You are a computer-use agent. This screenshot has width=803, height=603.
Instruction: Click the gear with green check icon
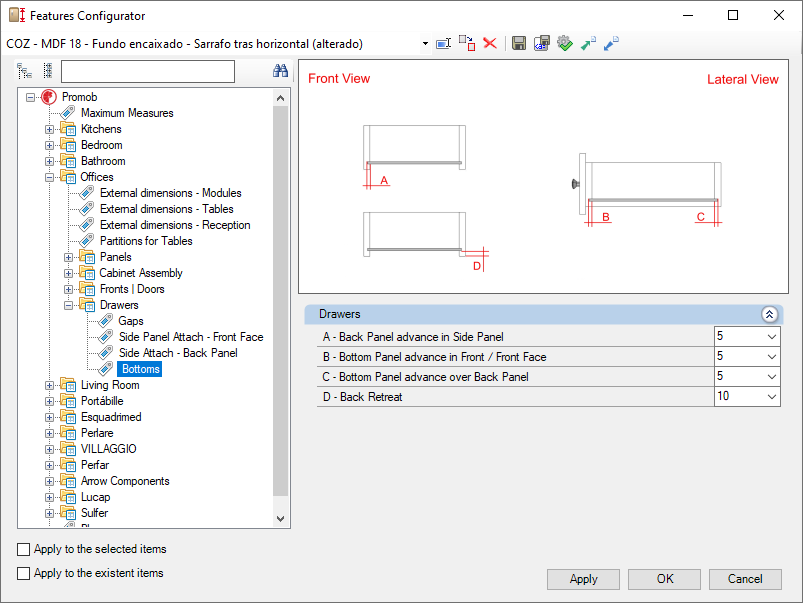coord(564,43)
